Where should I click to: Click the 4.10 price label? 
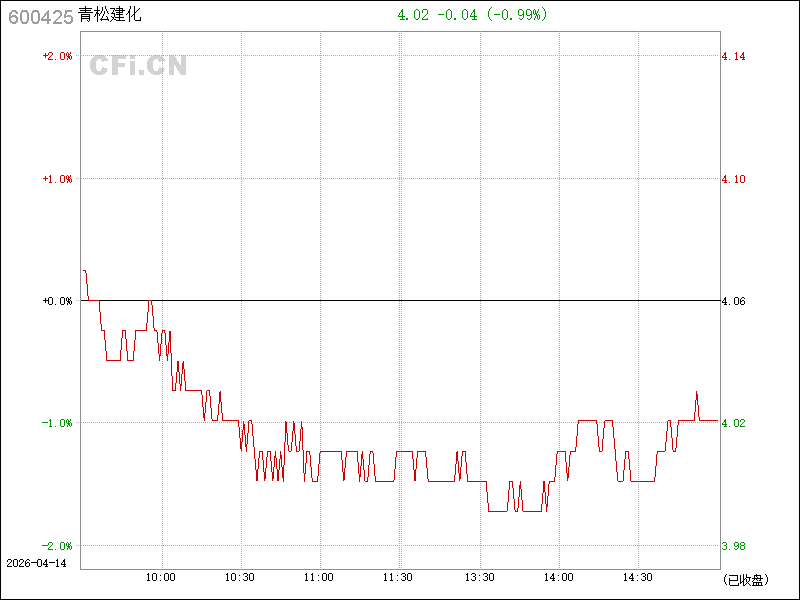click(733, 179)
